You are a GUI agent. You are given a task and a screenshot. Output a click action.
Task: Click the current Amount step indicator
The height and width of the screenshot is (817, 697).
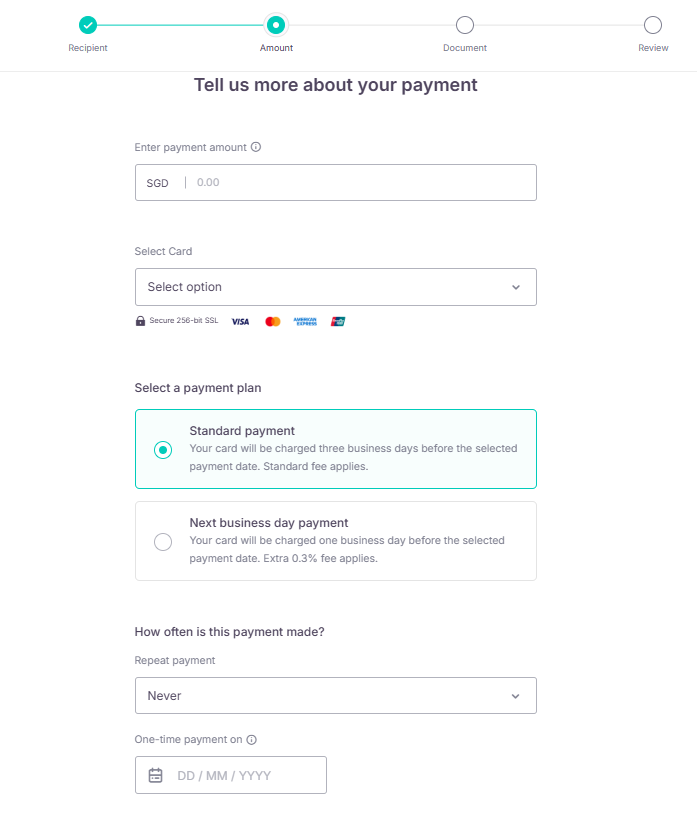tap(276, 24)
